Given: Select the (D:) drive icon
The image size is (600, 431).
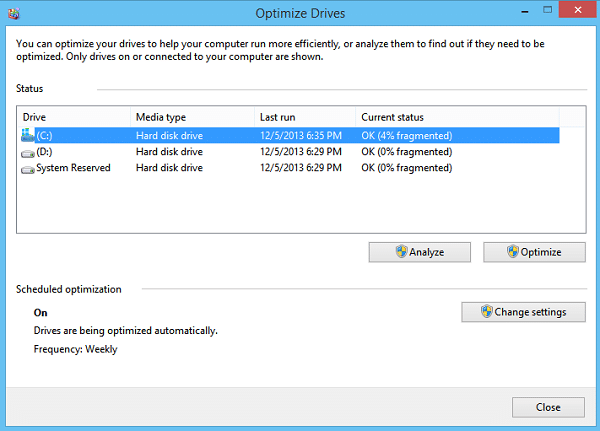Looking at the screenshot, I should coord(28,153).
